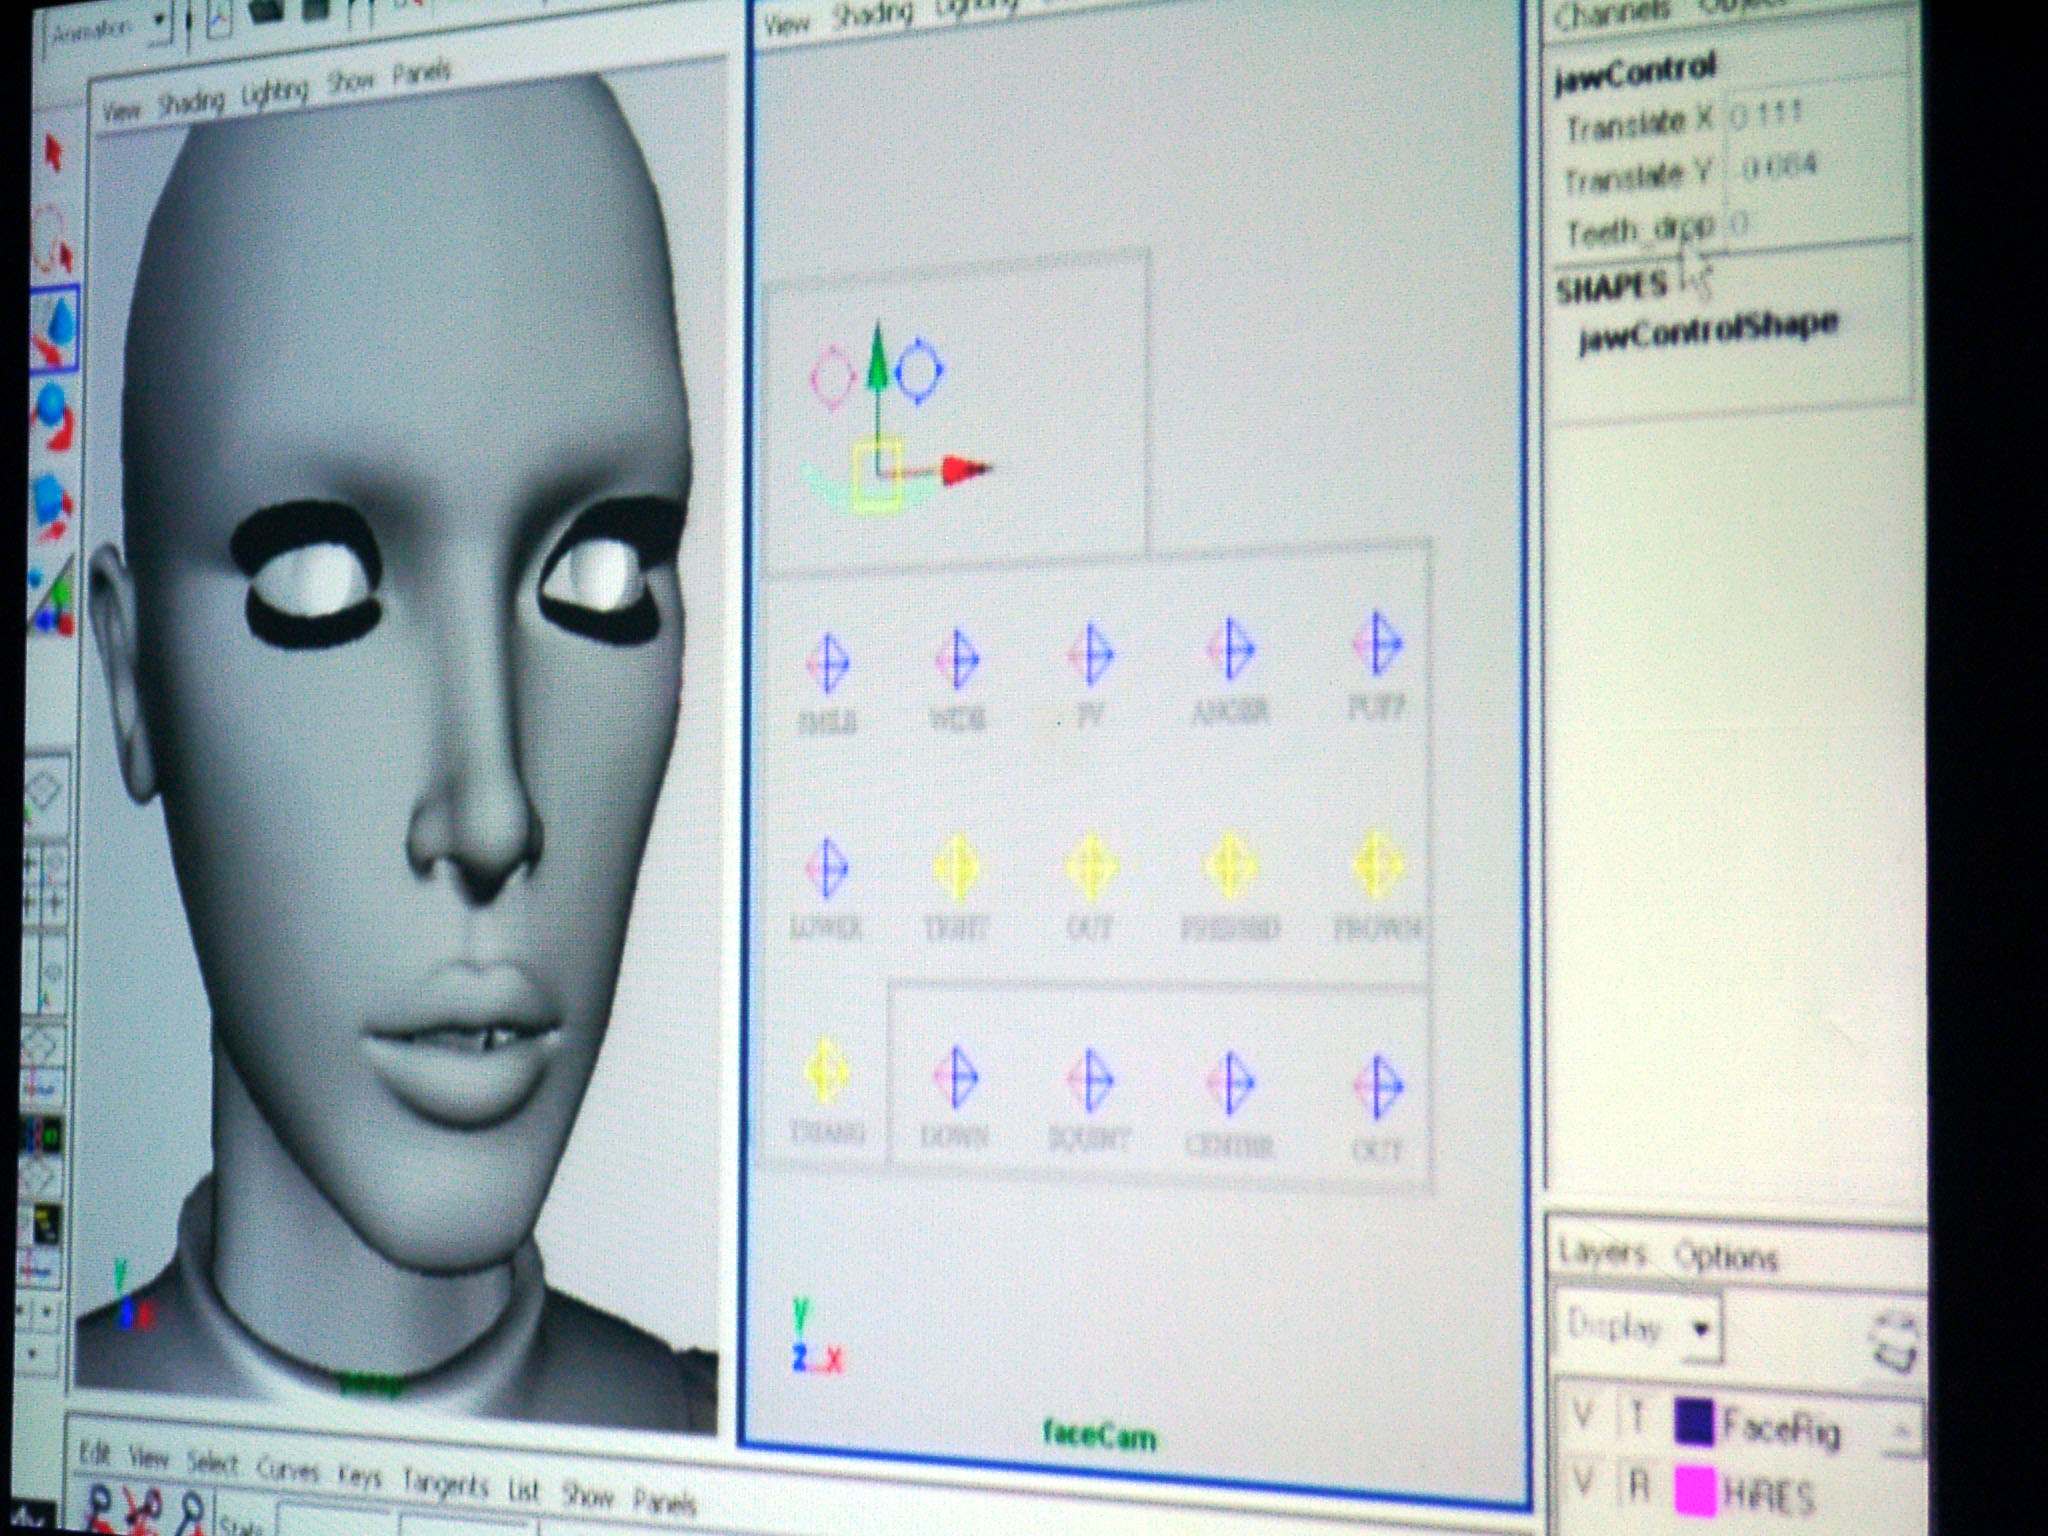
Task: Pick the Scale tool icon
Action: tap(52, 505)
